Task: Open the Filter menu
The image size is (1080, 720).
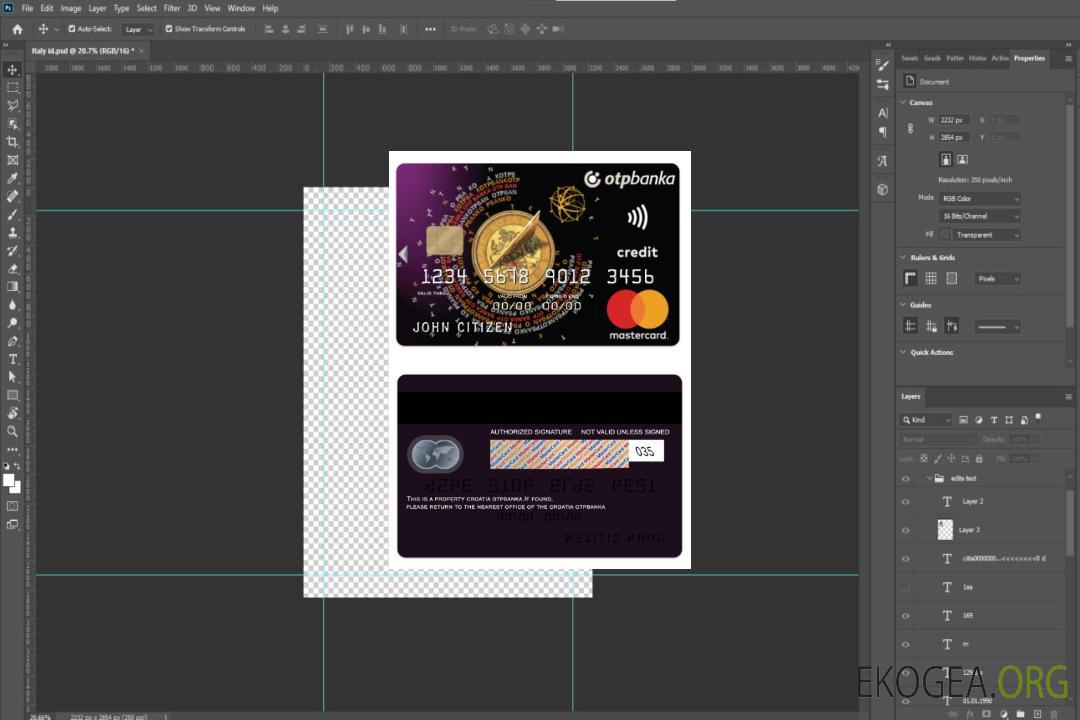Action: point(172,8)
